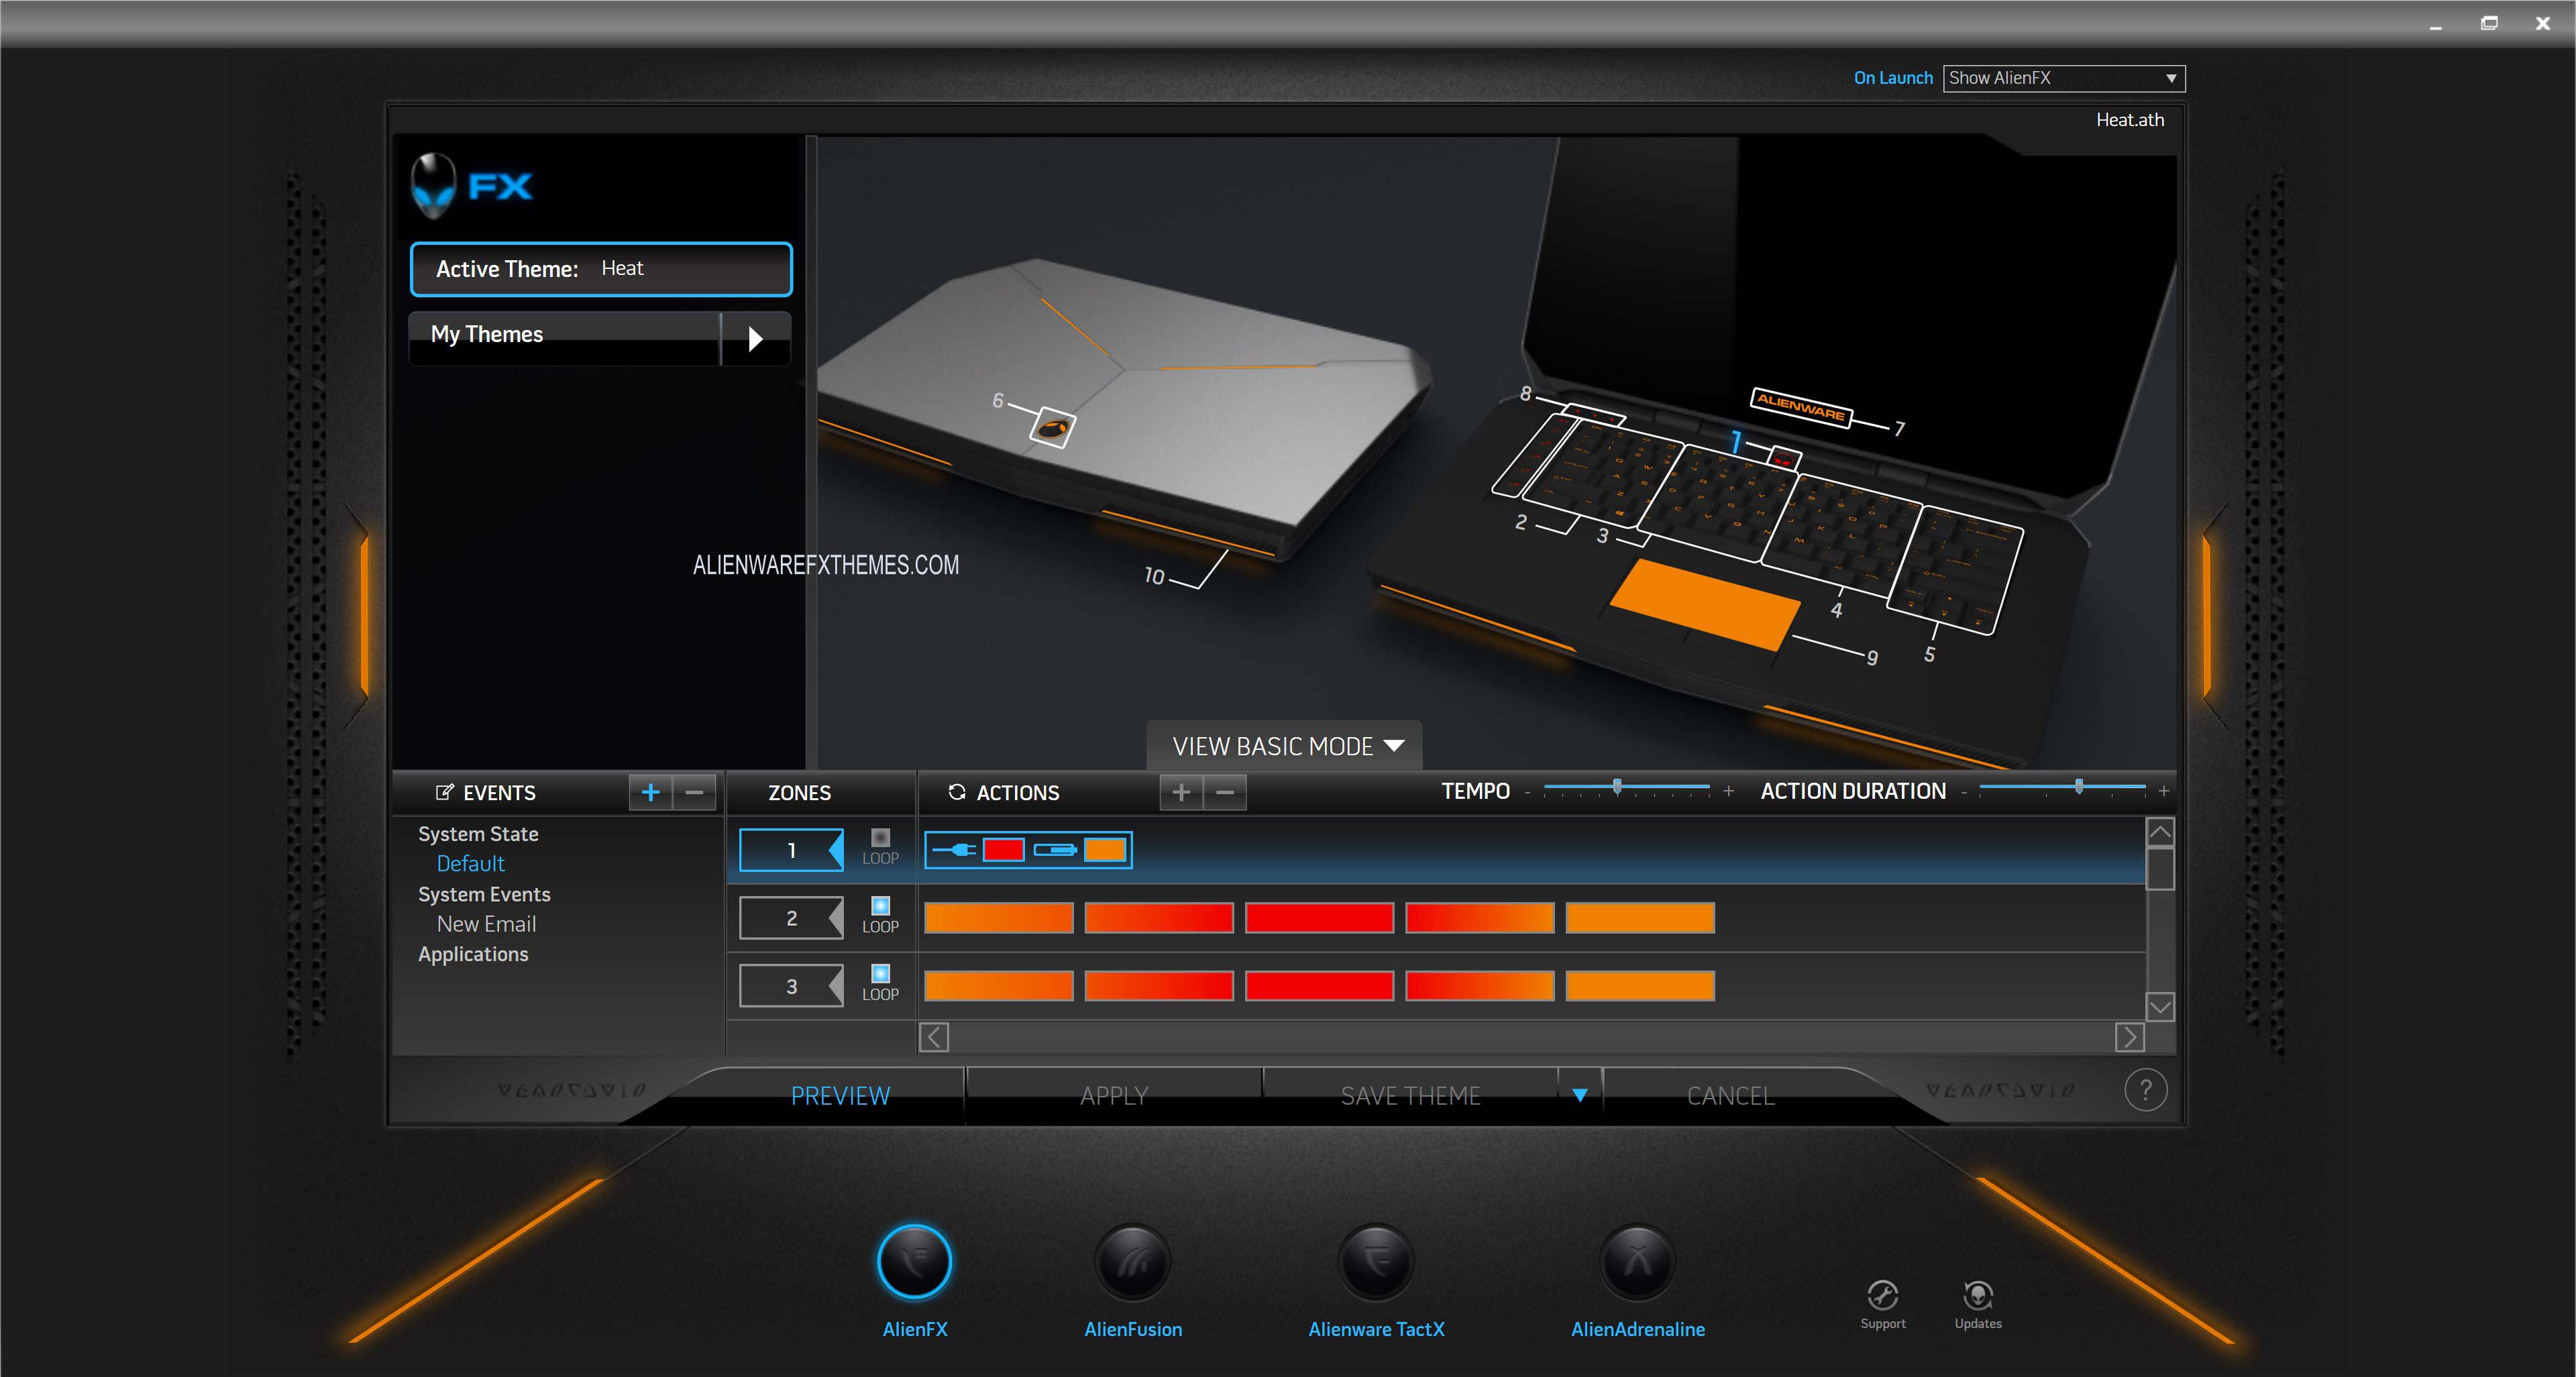Image resolution: width=2576 pixels, height=1377 pixels.
Task: Select the red swatch in zone 1 actions
Action: point(1003,850)
